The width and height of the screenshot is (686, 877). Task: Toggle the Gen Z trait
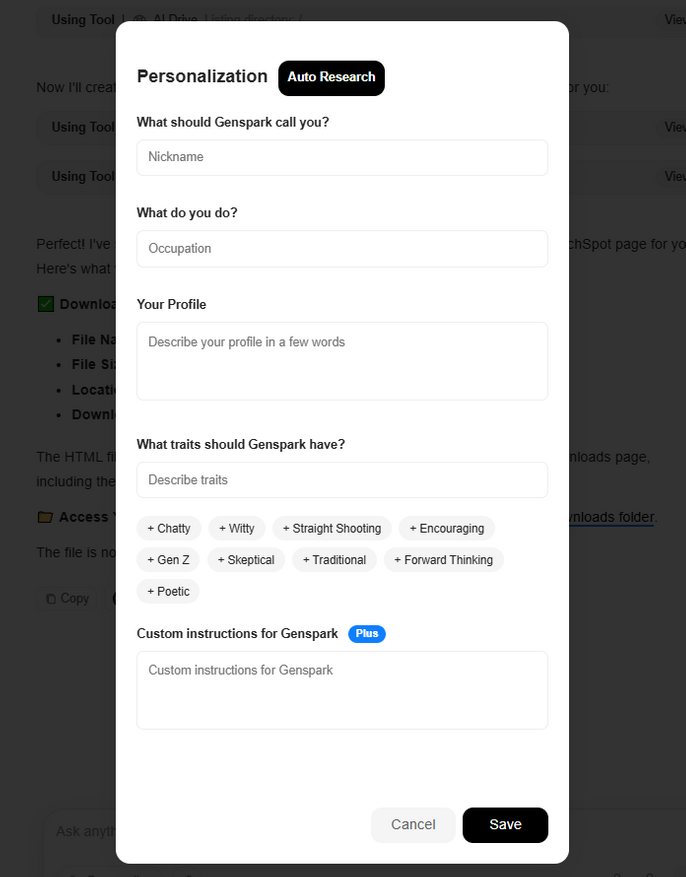(x=168, y=560)
